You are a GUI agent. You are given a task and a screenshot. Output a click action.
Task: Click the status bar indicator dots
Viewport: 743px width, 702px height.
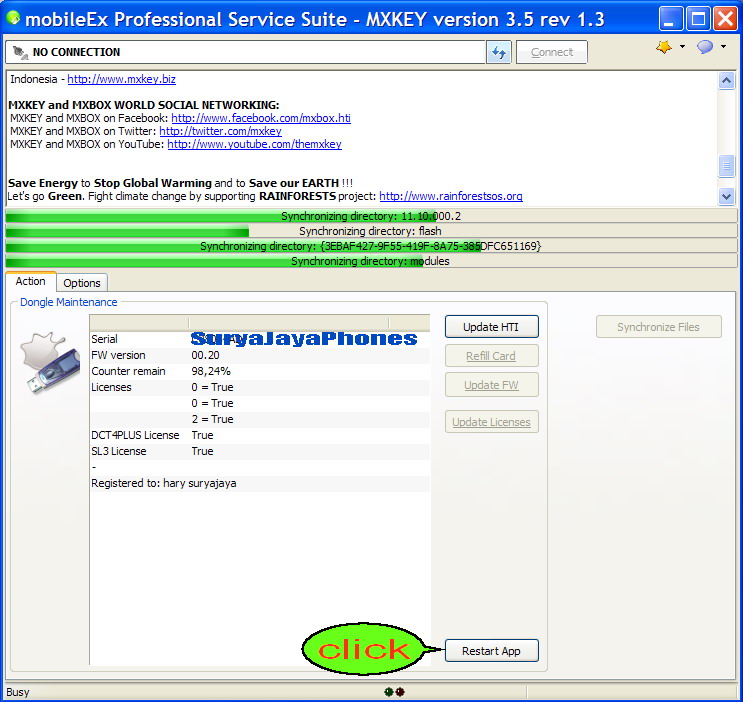coord(394,692)
